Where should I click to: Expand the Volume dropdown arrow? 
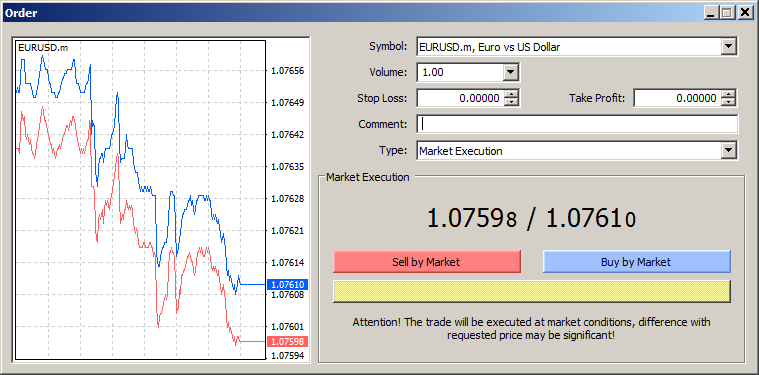(x=510, y=73)
